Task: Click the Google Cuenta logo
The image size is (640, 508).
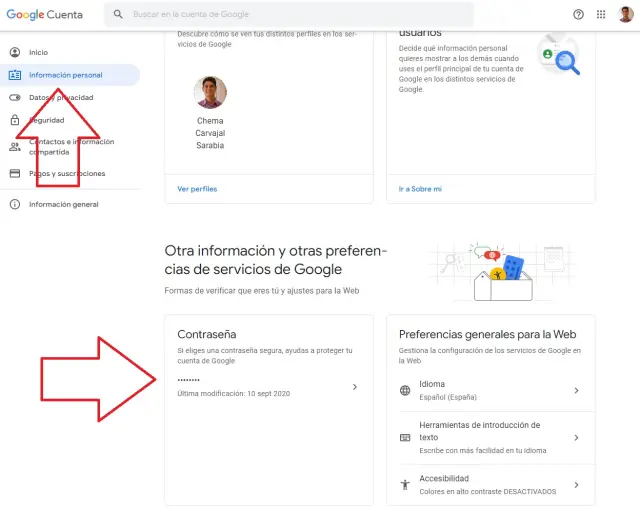Action: [45, 14]
